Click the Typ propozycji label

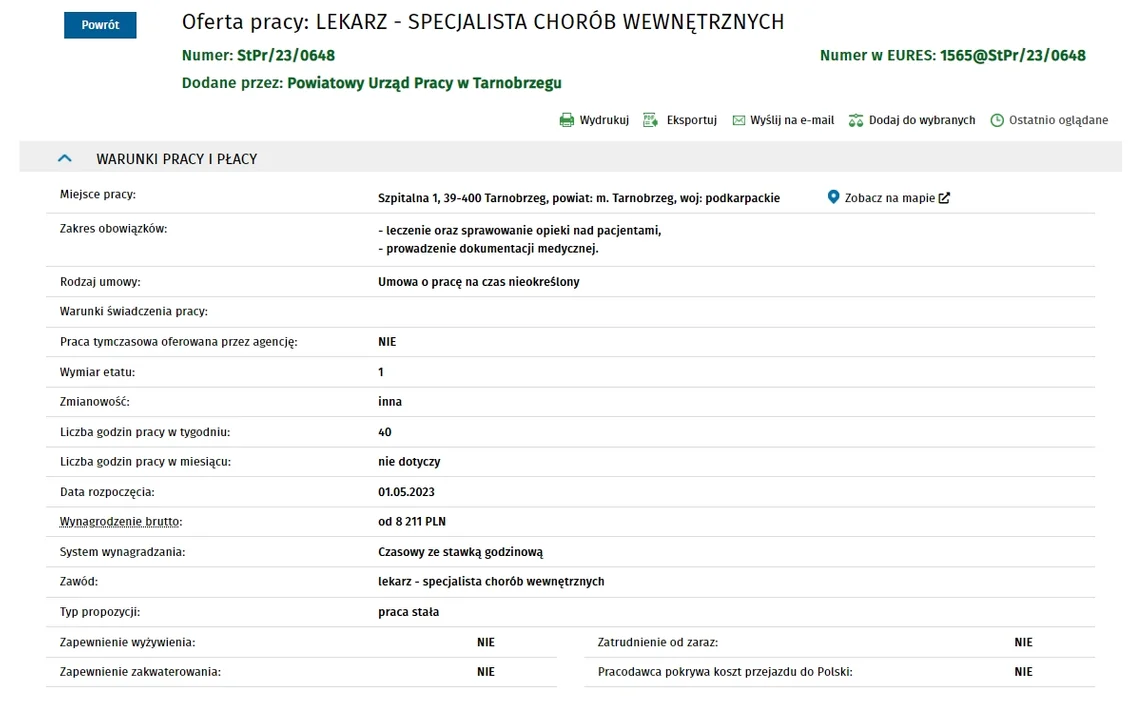pos(100,612)
